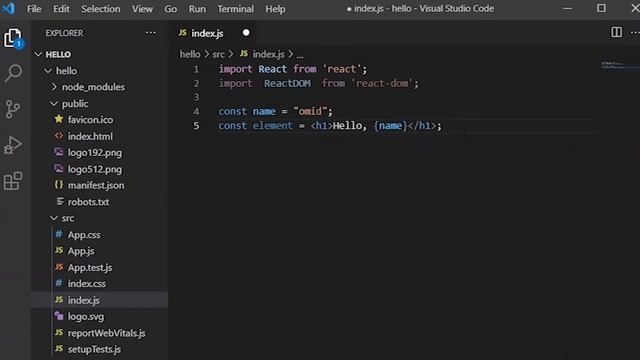The image size is (640, 360).
Task: Click the JS icon of App.test.js
Action: [59, 267]
